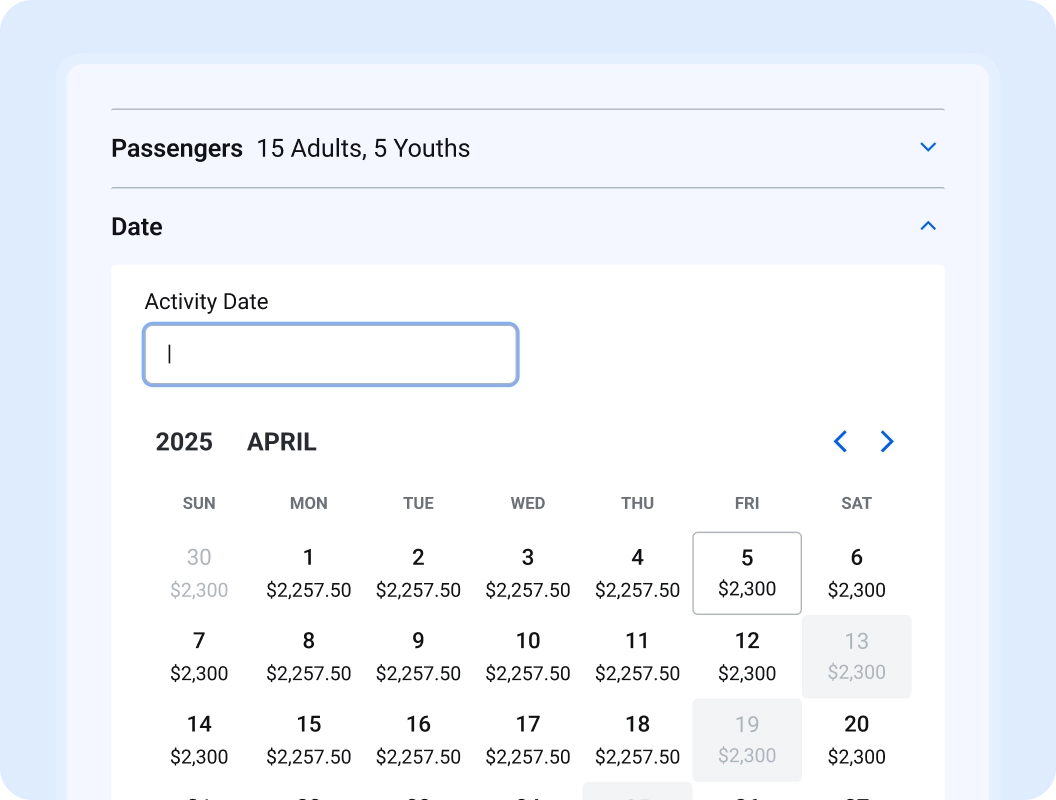This screenshot has height=800, width=1056.
Task: Select April 12 date cell
Action: pos(747,656)
